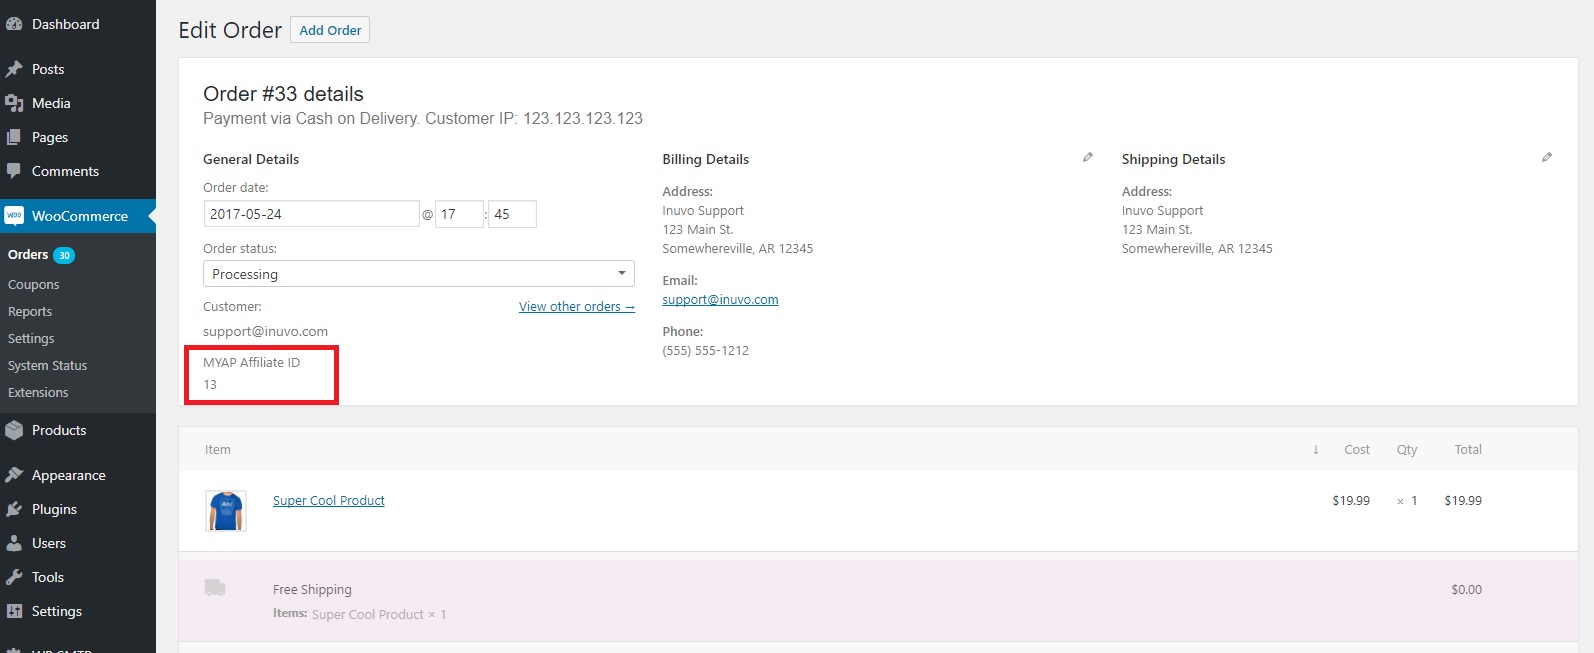Click support@inuvo.com email link
The width and height of the screenshot is (1594, 653).
(x=720, y=300)
